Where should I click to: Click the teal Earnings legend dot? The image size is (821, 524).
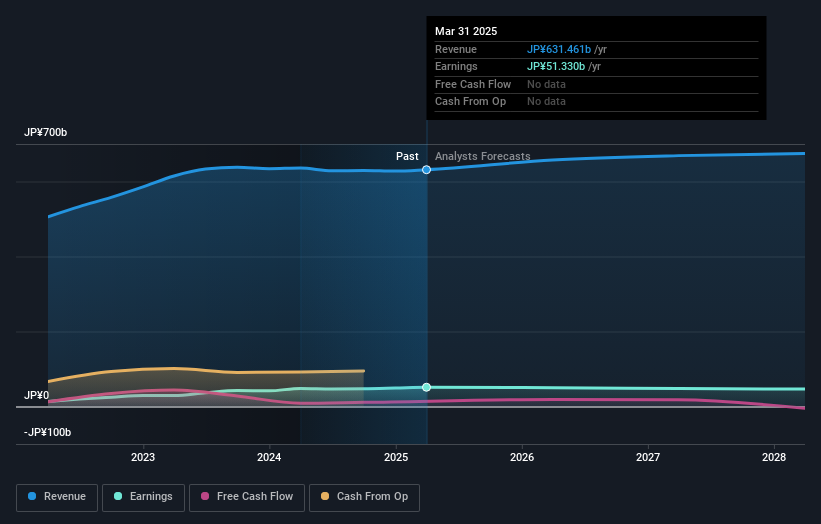(118, 496)
